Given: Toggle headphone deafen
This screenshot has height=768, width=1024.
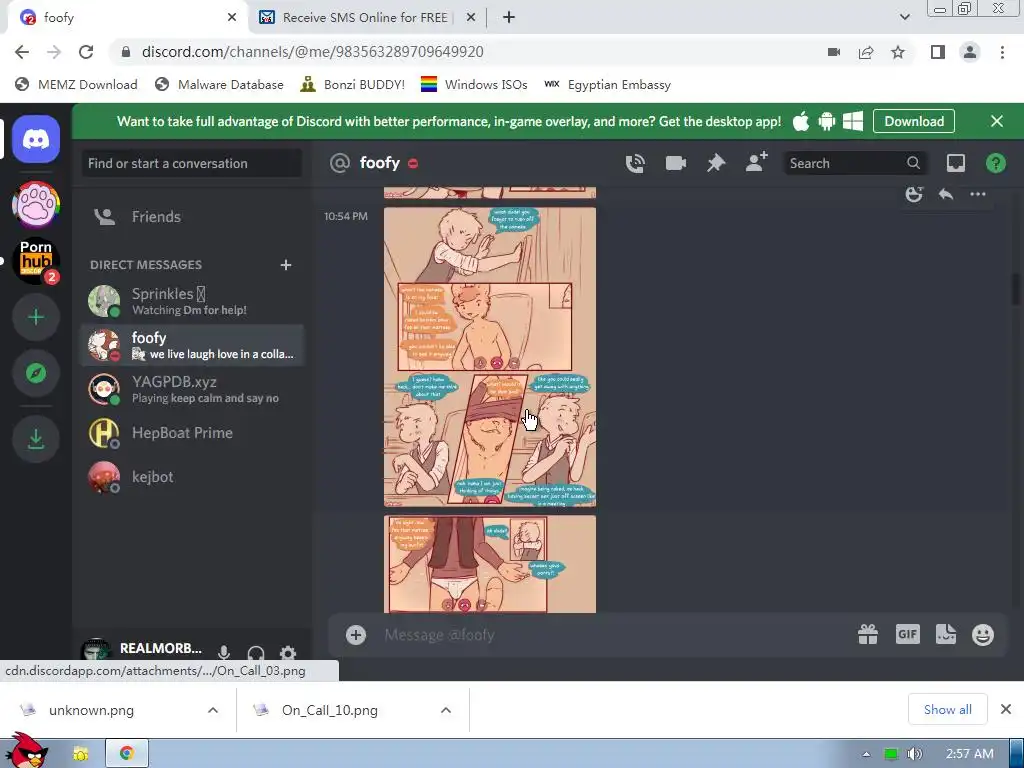Looking at the screenshot, I should [256, 652].
